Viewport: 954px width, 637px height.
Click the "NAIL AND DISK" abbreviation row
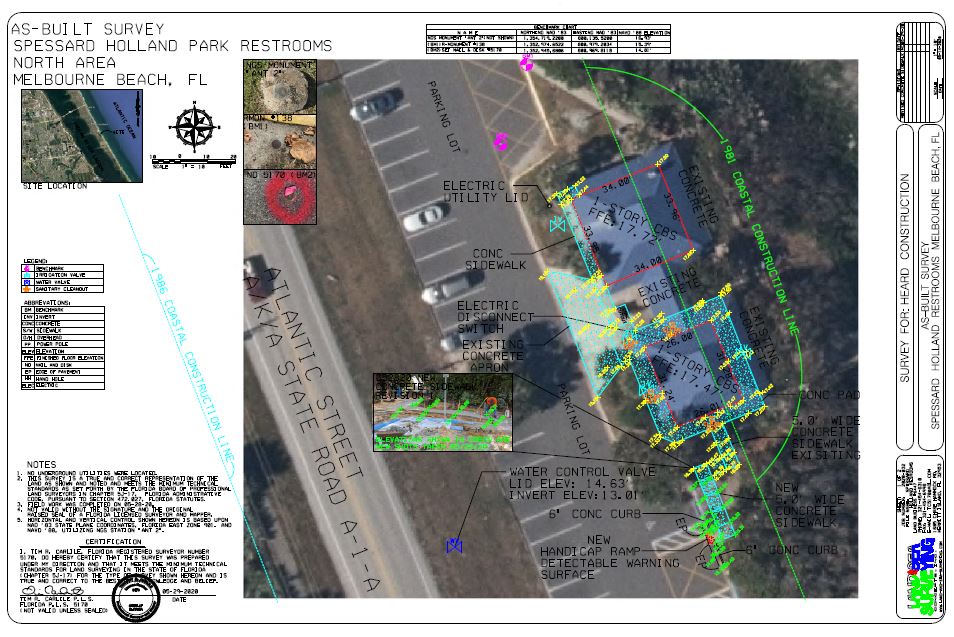pos(63,365)
